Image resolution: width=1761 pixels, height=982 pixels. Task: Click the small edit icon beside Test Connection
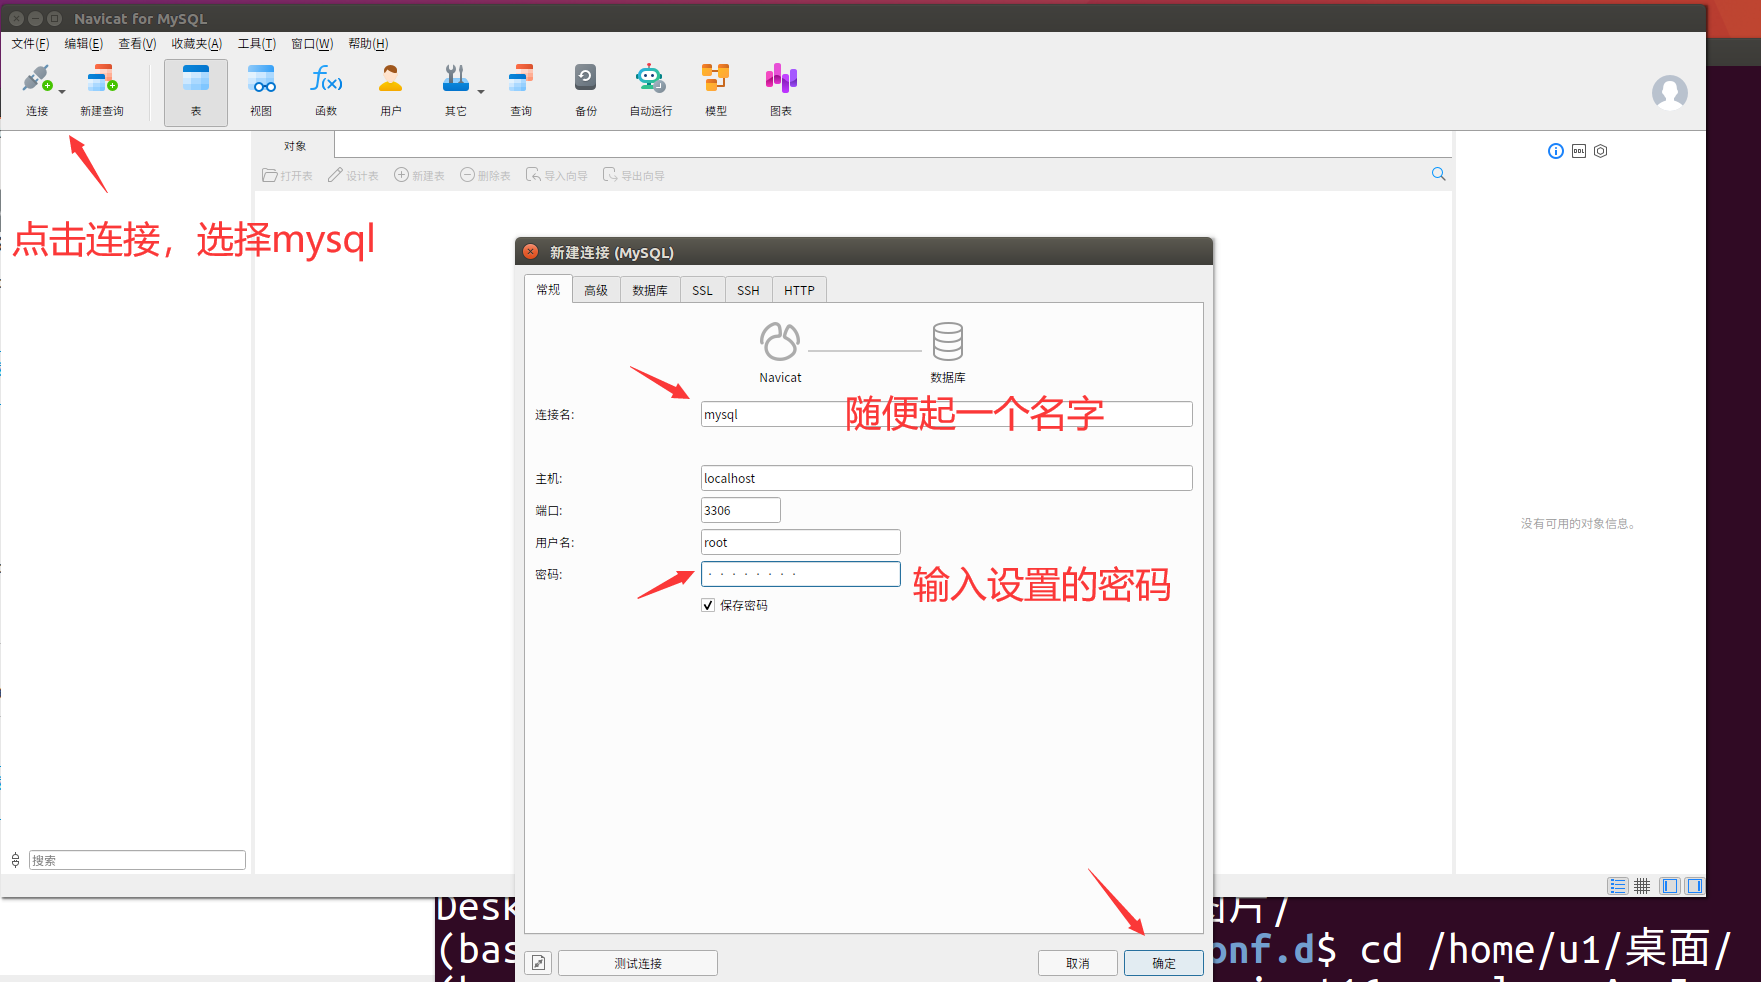(x=538, y=963)
